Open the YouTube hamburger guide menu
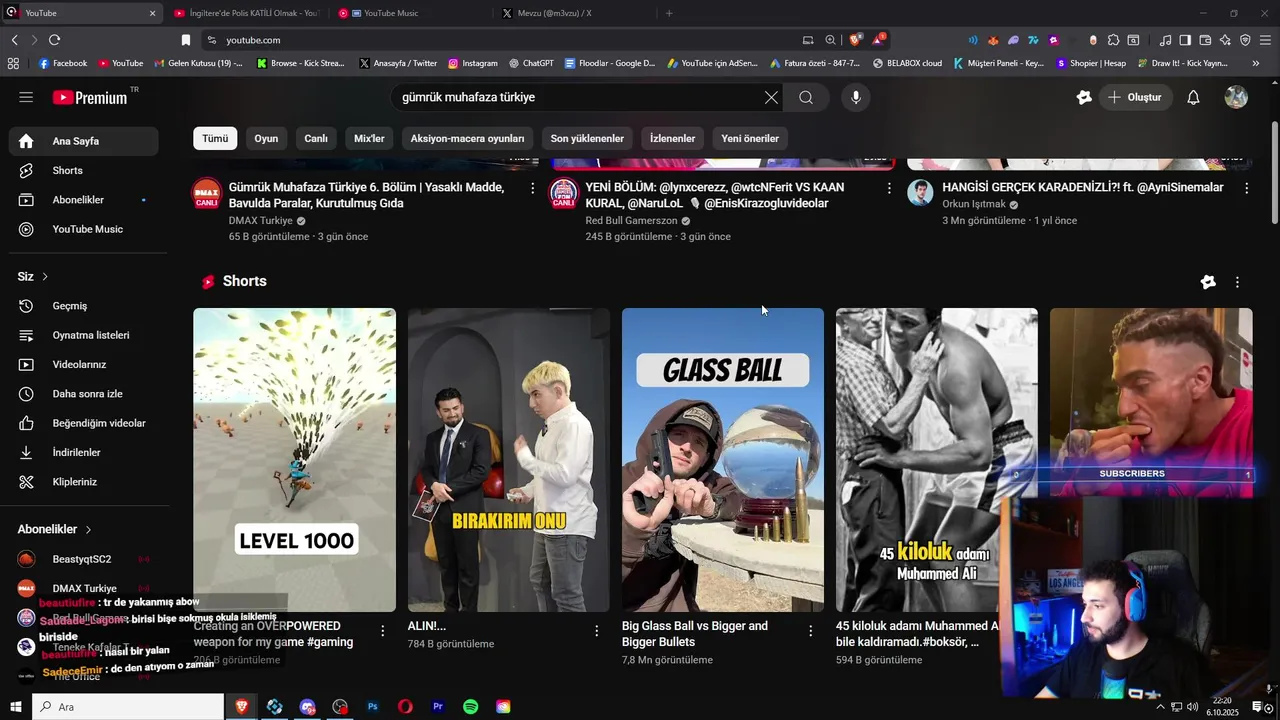The image size is (1280, 720). pyautogui.click(x=26, y=97)
